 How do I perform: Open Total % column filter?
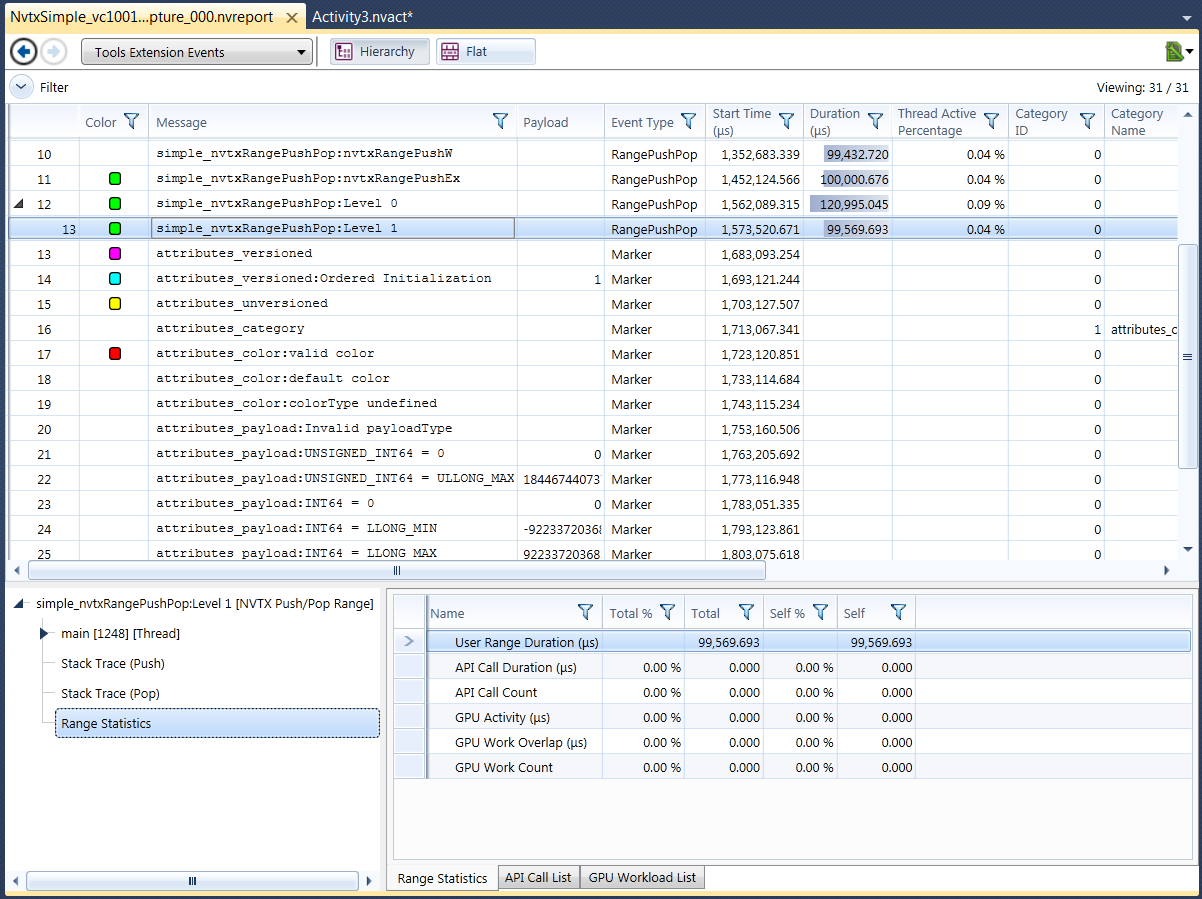tap(667, 612)
